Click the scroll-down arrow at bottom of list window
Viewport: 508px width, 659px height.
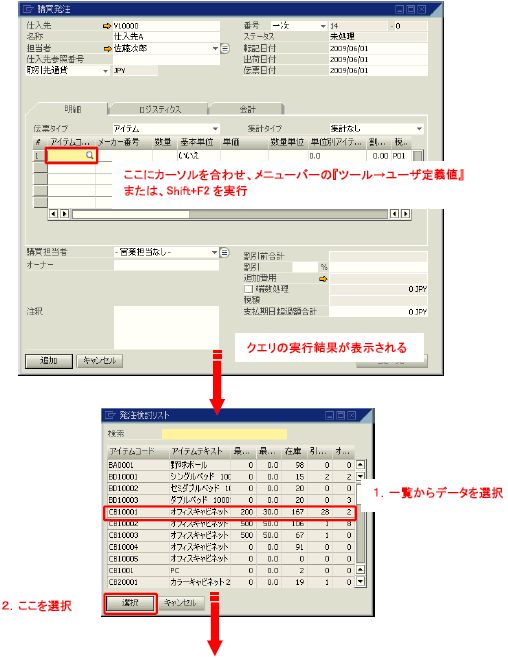click(x=361, y=582)
